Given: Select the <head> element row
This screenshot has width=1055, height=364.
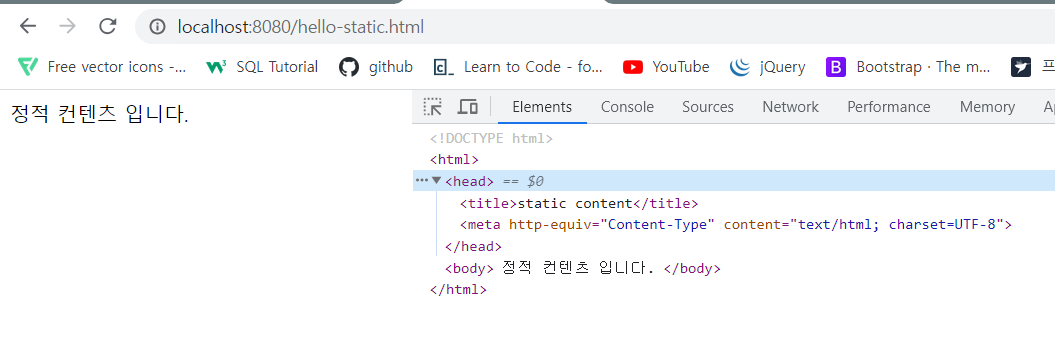Looking at the screenshot, I should pos(733,181).
